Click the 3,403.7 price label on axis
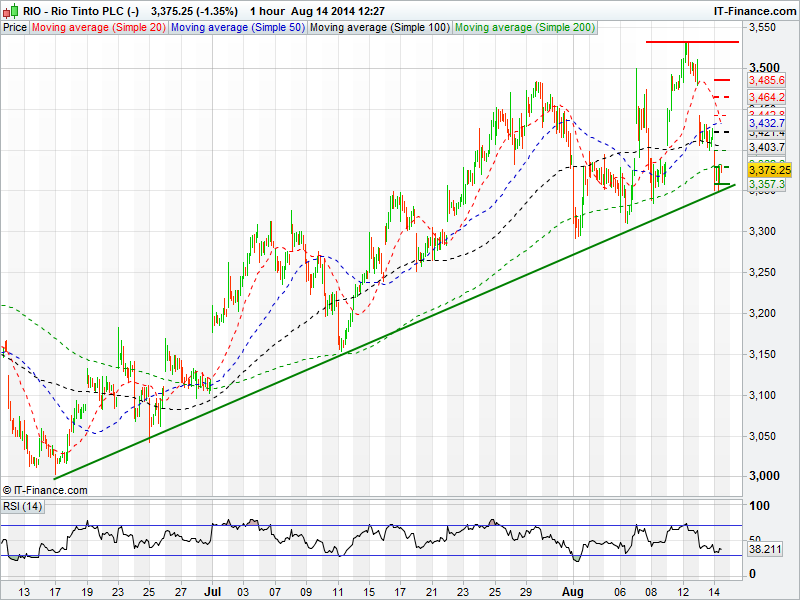The width and height of the screenshot is (800, 600). pos(766,147)
